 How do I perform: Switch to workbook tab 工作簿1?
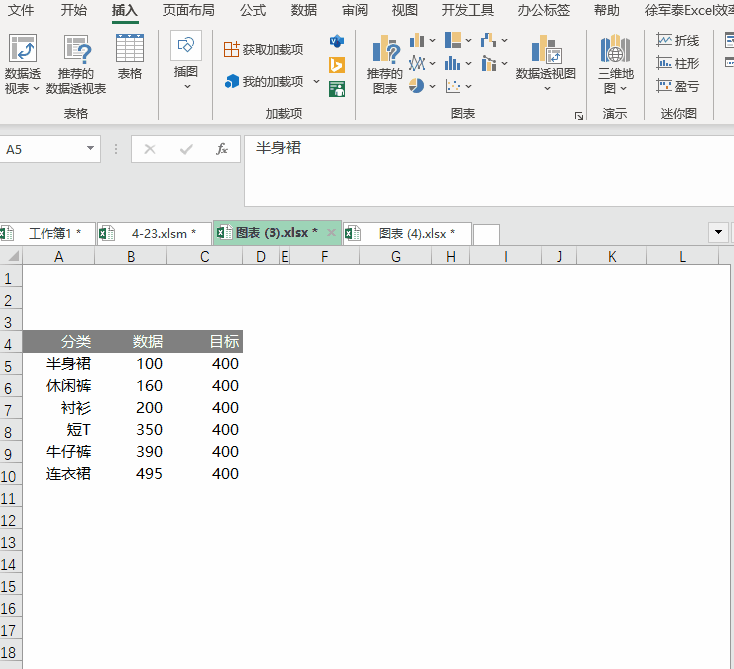click(x=48, y=233)
